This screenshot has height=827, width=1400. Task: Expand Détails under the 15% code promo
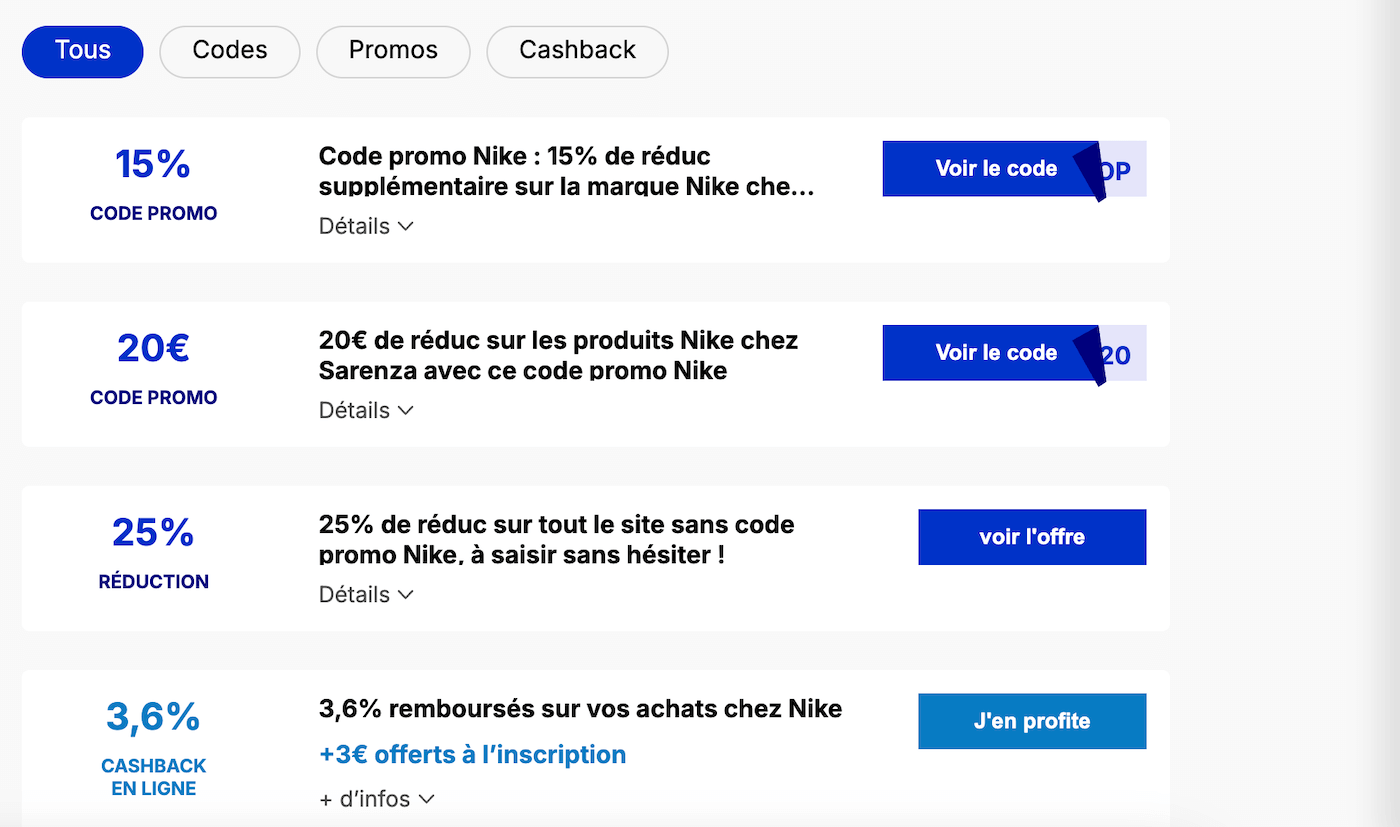pyautogui.click(x=365, y=226)
